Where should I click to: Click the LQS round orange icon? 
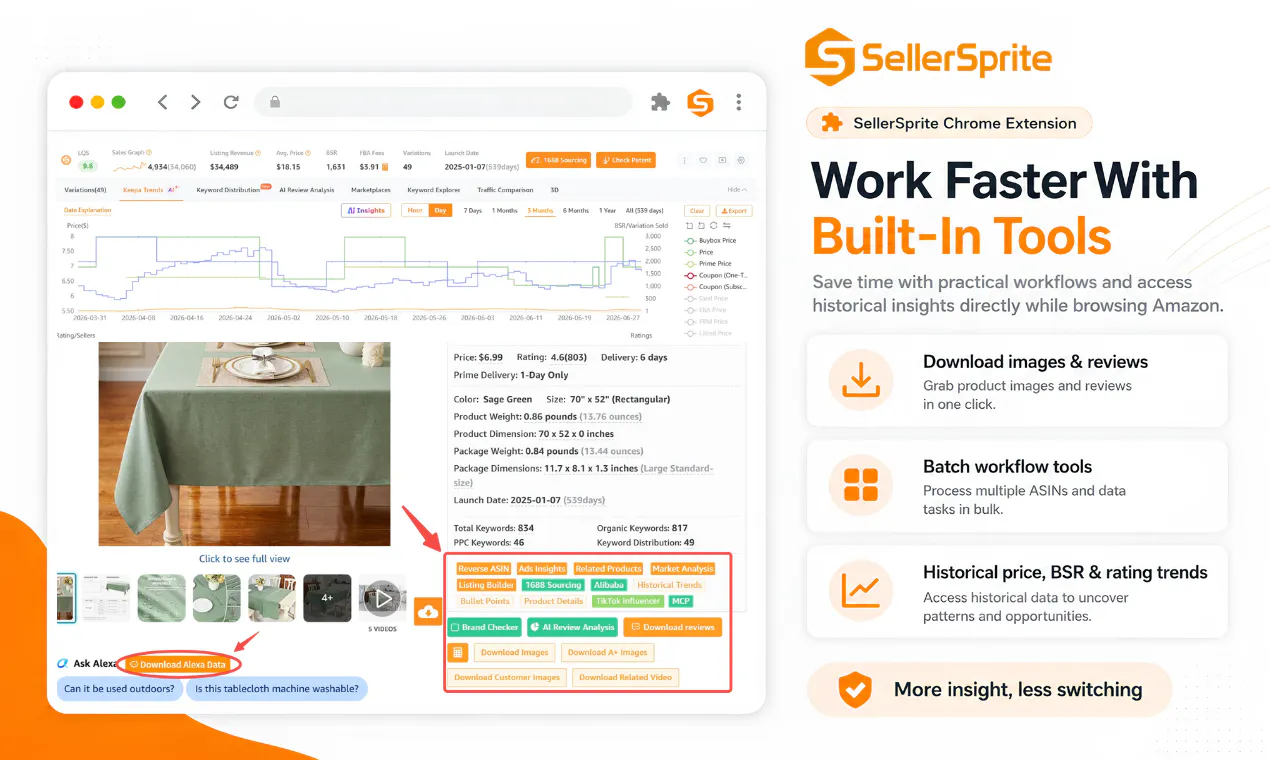(x=67, y=160)
